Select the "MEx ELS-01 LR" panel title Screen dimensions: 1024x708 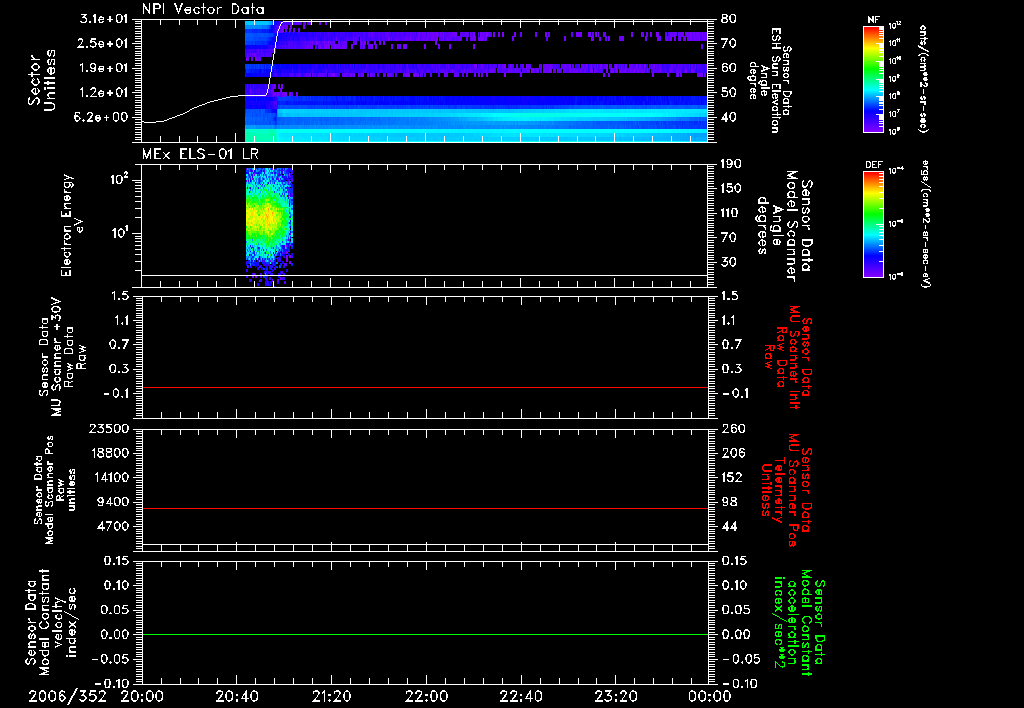click(x=200, y=155)
